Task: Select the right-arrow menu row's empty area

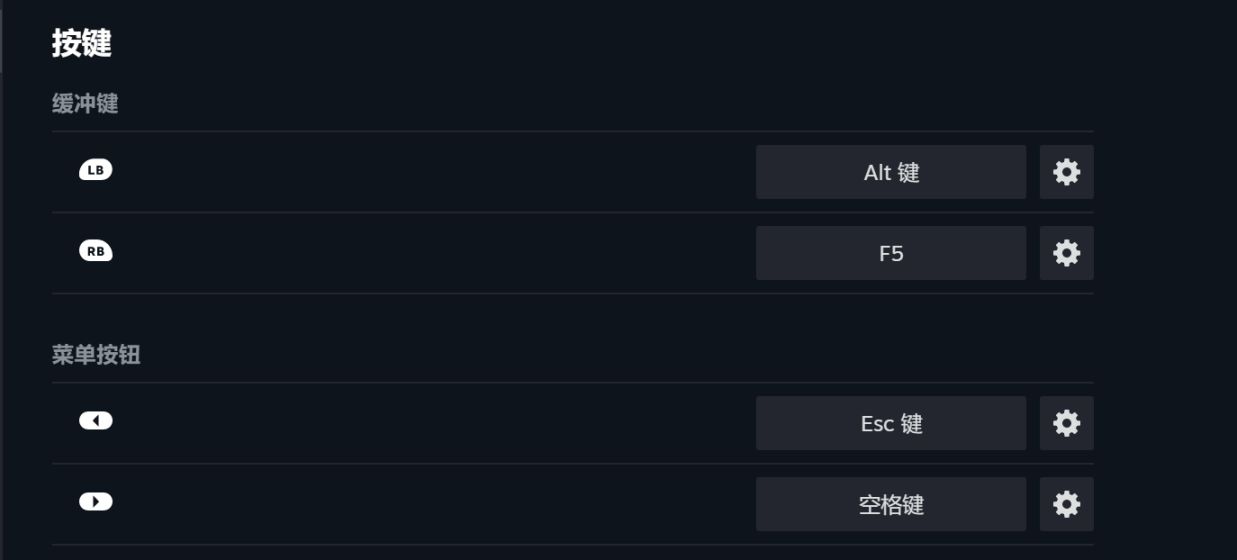Action: click(430, 504)
